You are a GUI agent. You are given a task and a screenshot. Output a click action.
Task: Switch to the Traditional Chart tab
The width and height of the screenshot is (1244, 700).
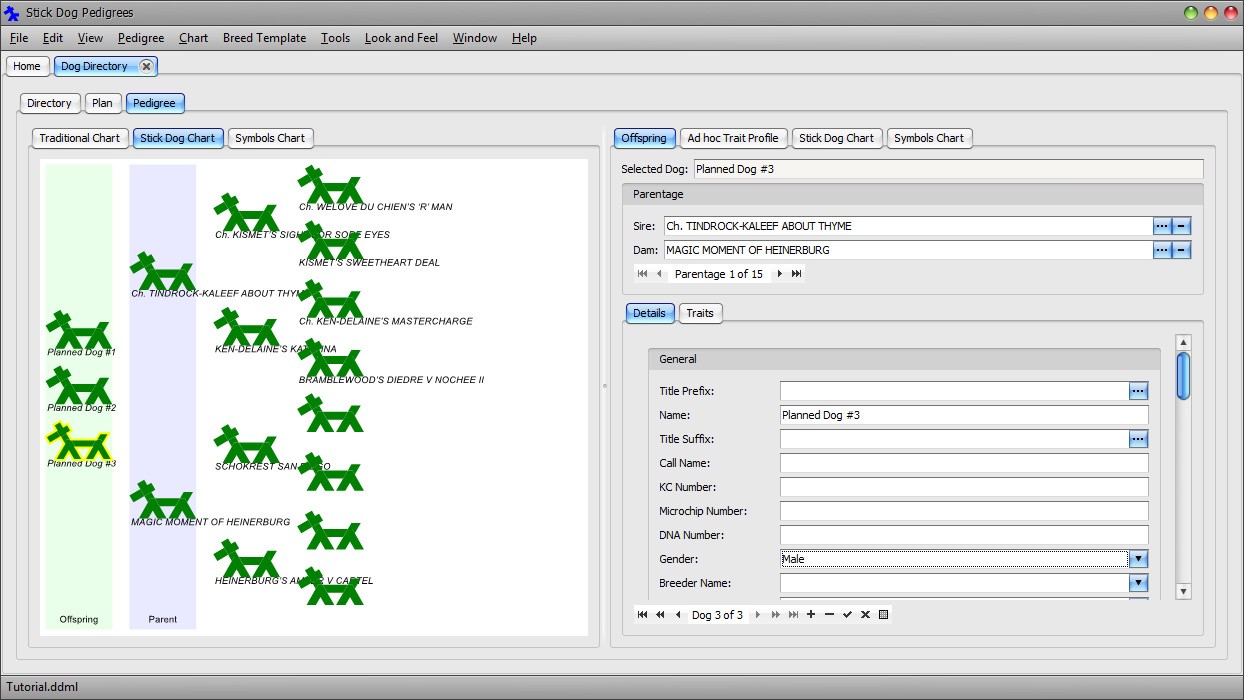[x=79, y=138]
